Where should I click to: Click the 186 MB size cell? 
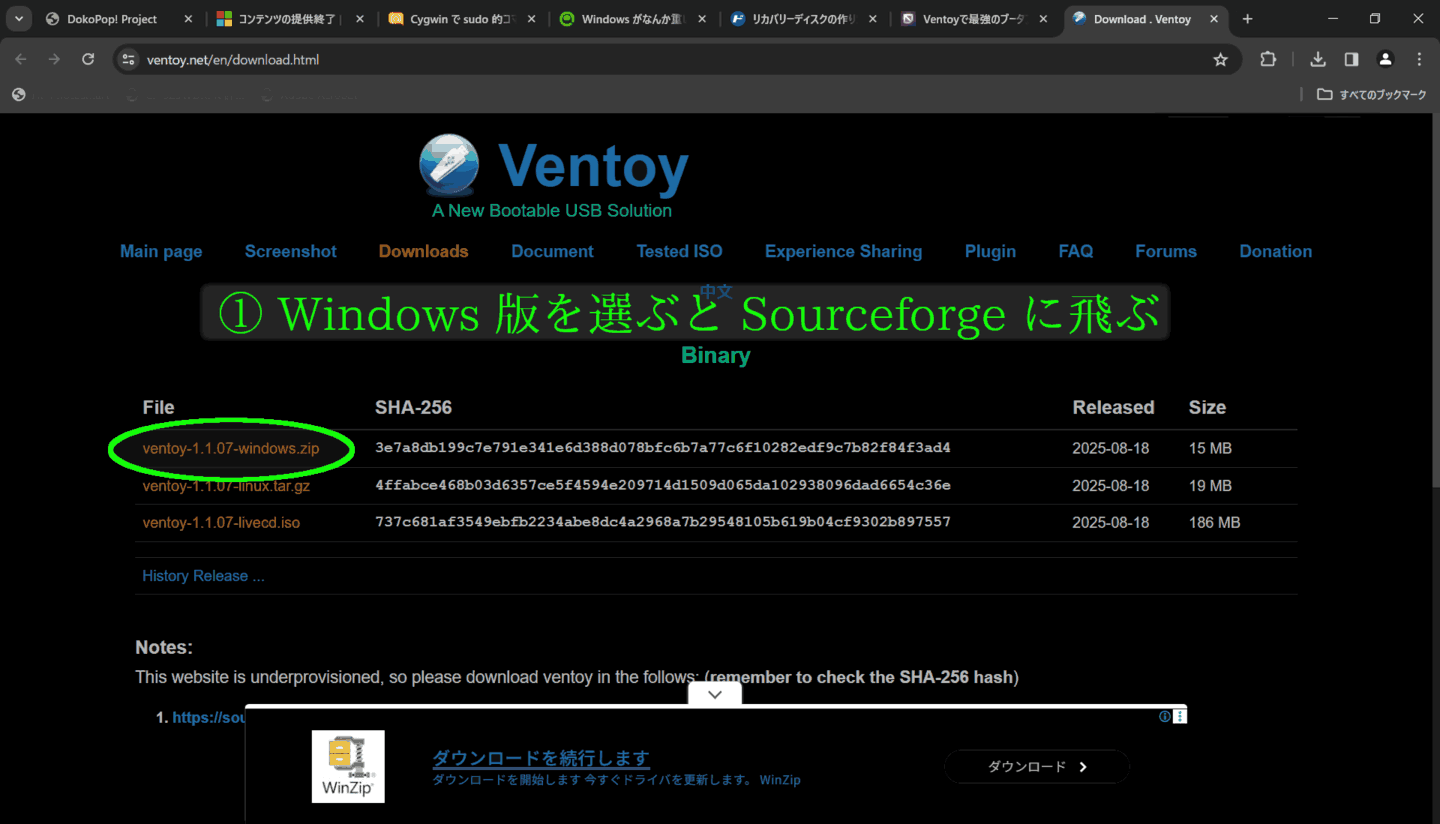click(x=1214, y=522)
